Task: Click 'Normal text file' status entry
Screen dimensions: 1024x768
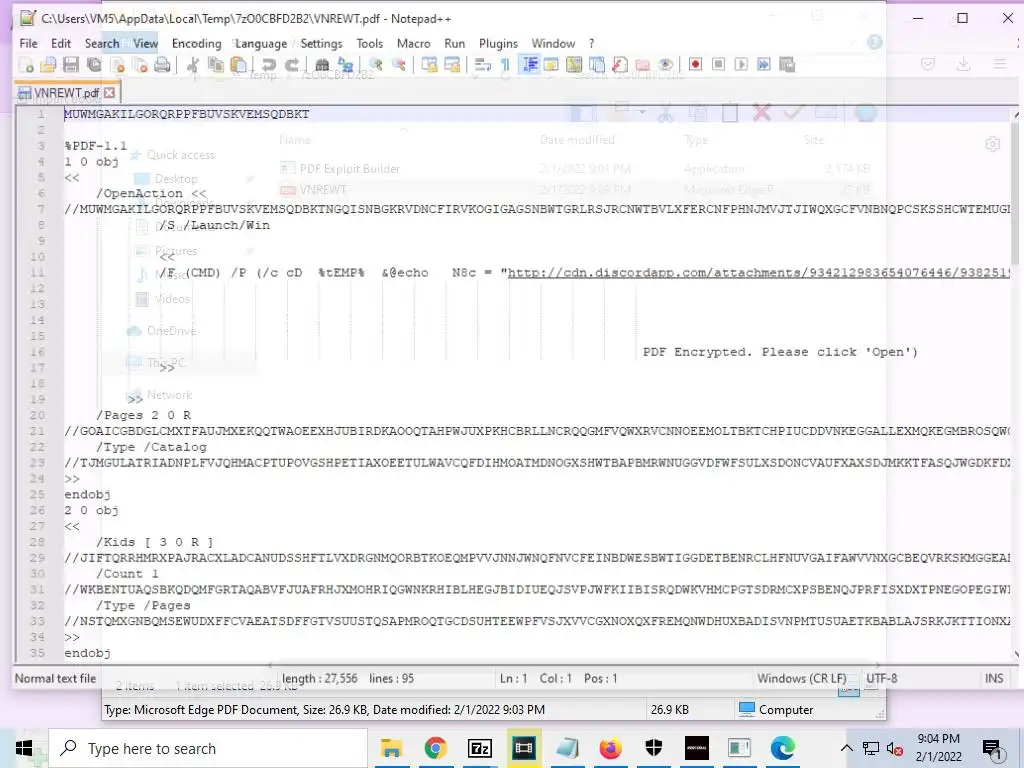Action: tap(56, 679)
